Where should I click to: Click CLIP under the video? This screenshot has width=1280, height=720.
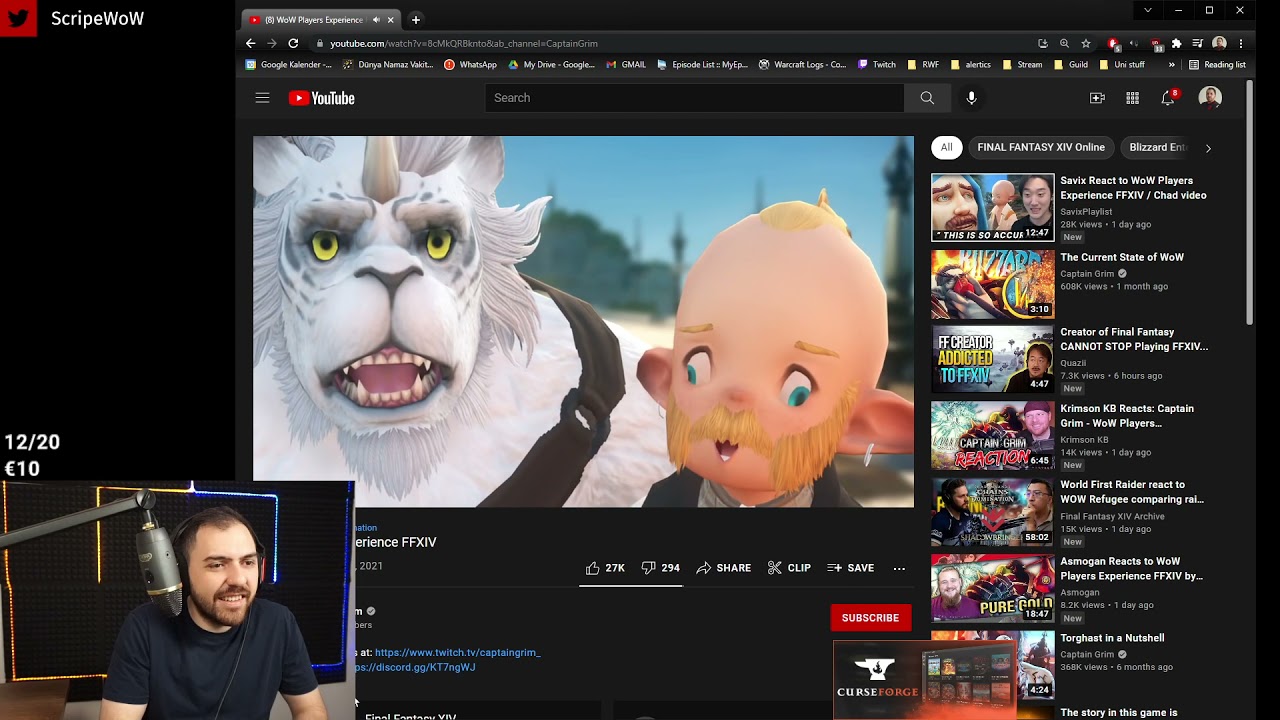[789, 568]
